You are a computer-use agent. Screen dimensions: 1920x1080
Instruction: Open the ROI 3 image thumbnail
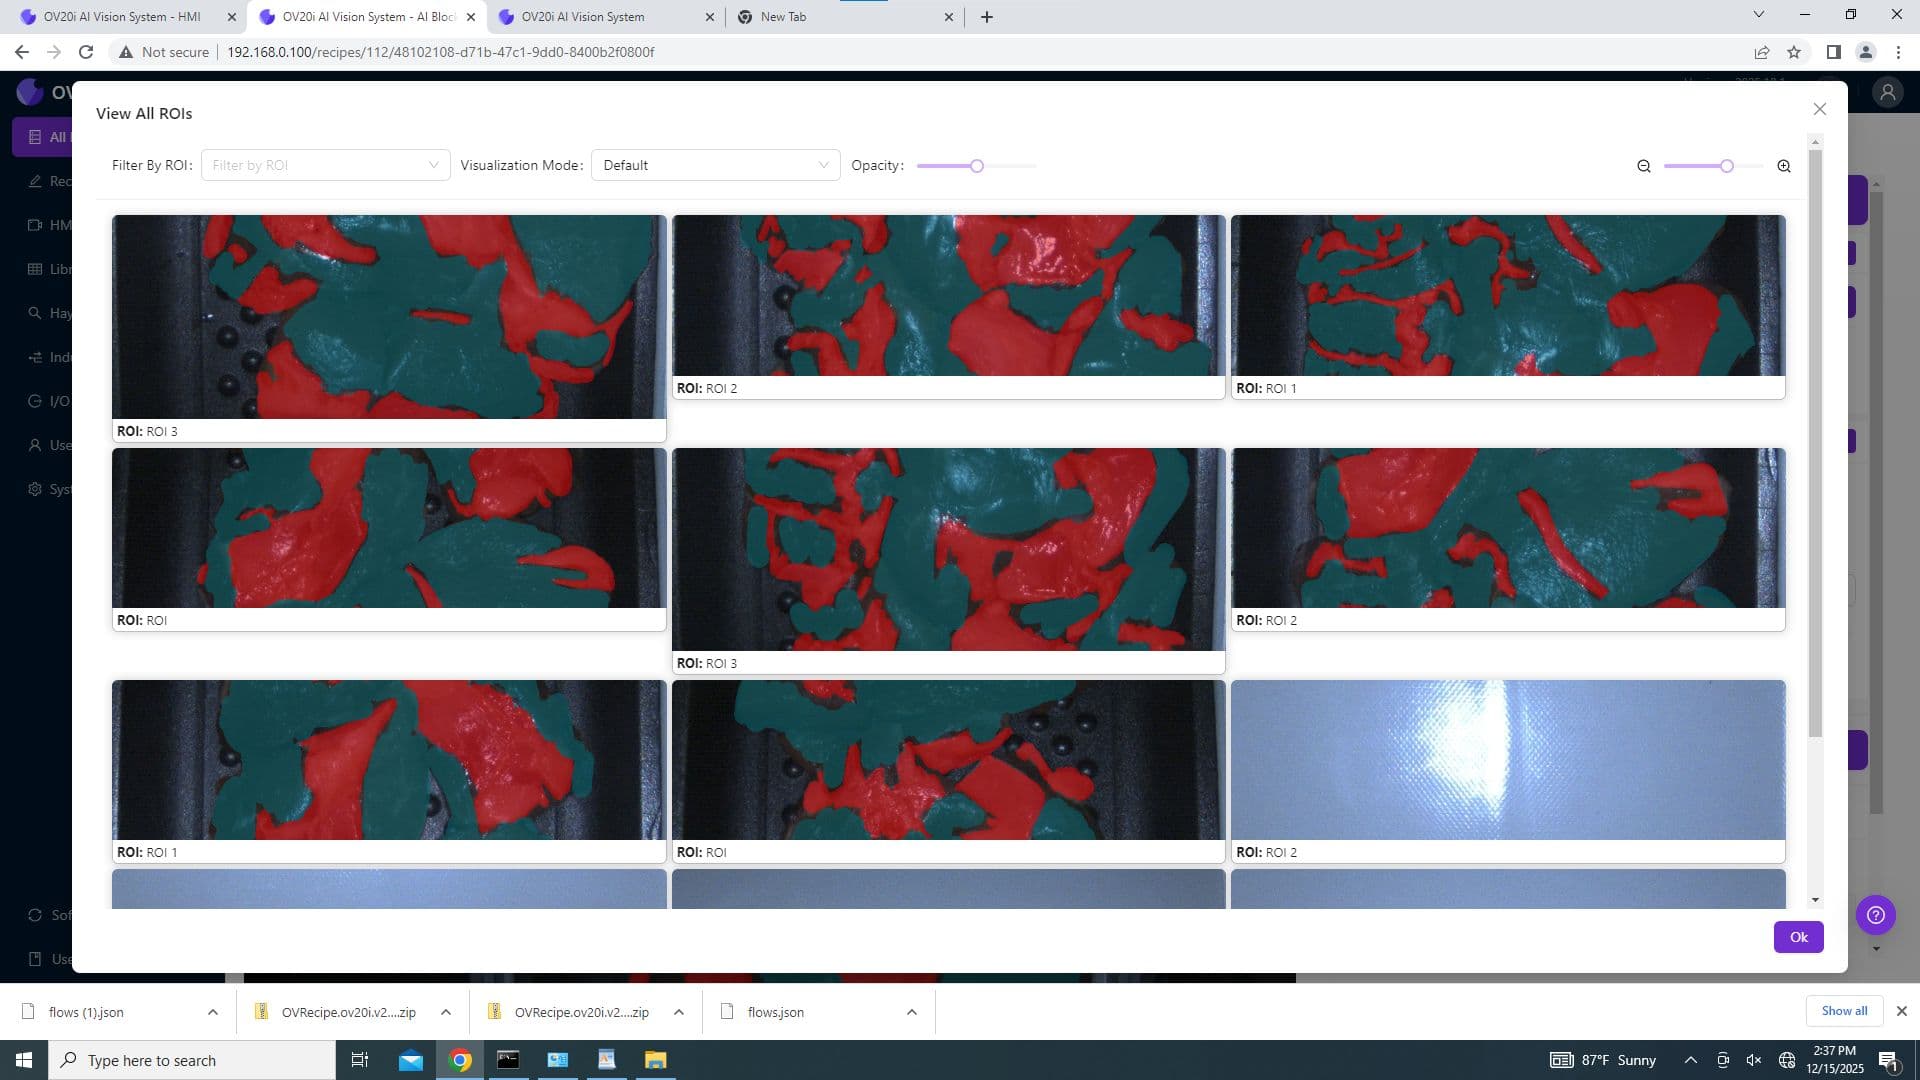pos(389,318)
